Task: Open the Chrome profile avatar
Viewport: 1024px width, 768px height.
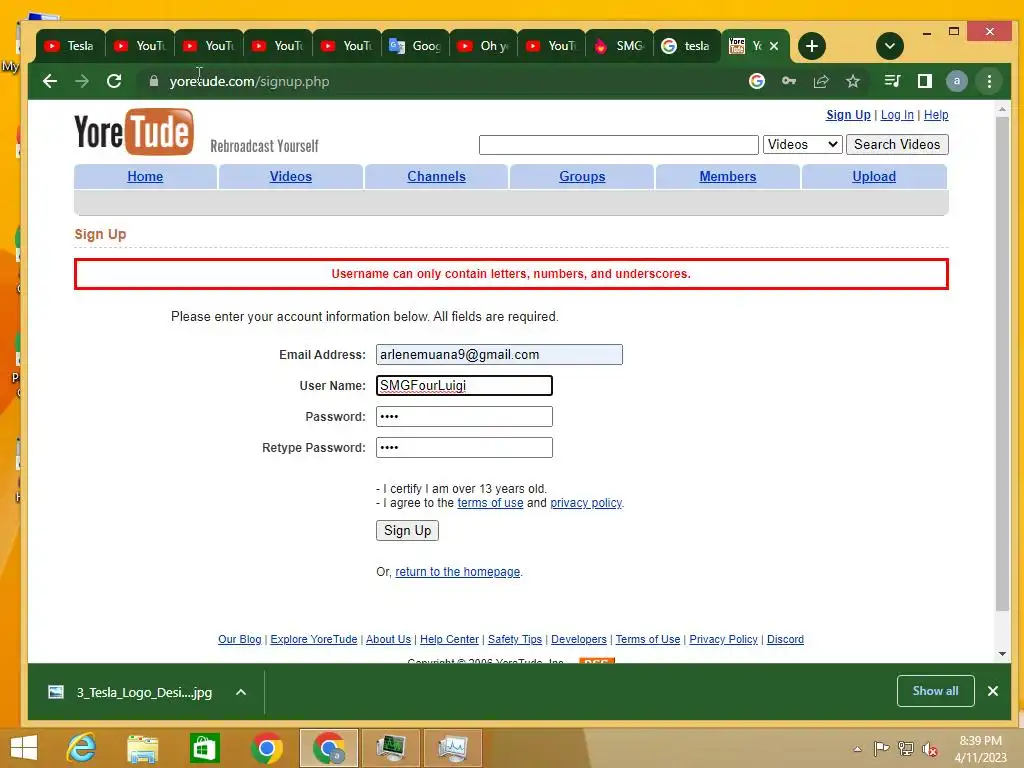Action: pyautogui.click(x=957, y=81)
